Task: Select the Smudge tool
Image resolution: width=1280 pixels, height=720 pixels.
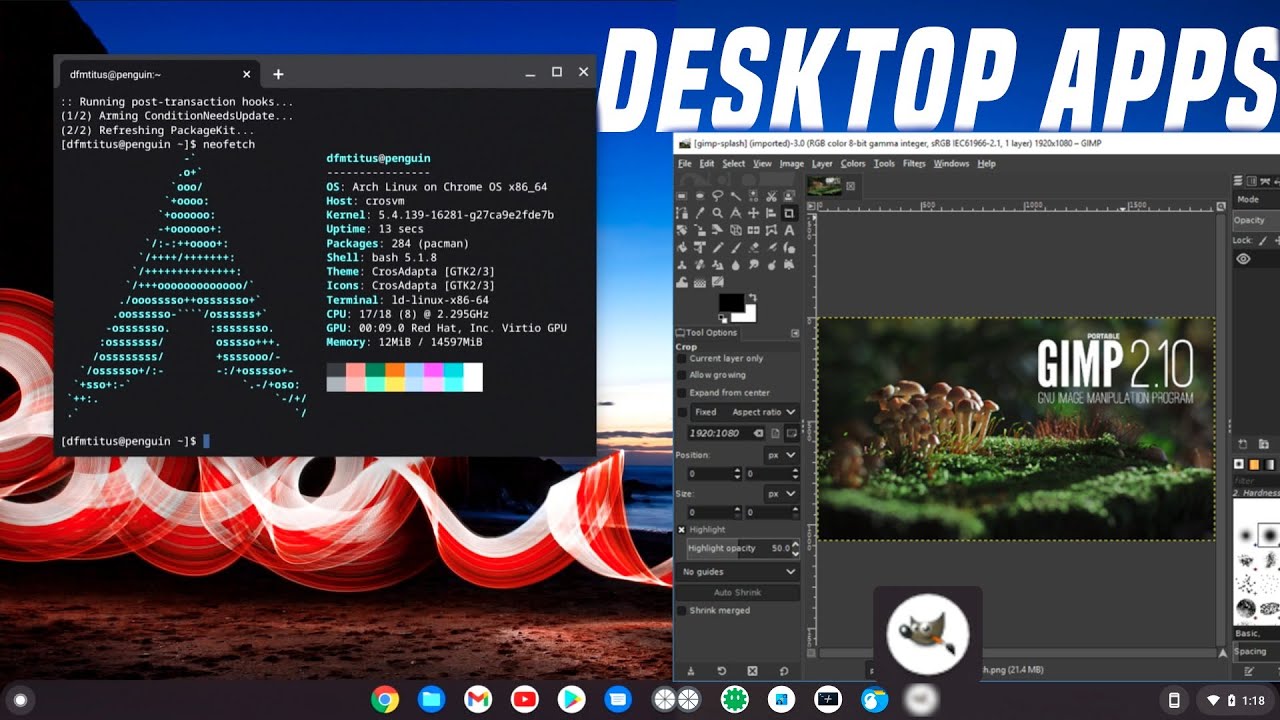Action: coord(754,265)
